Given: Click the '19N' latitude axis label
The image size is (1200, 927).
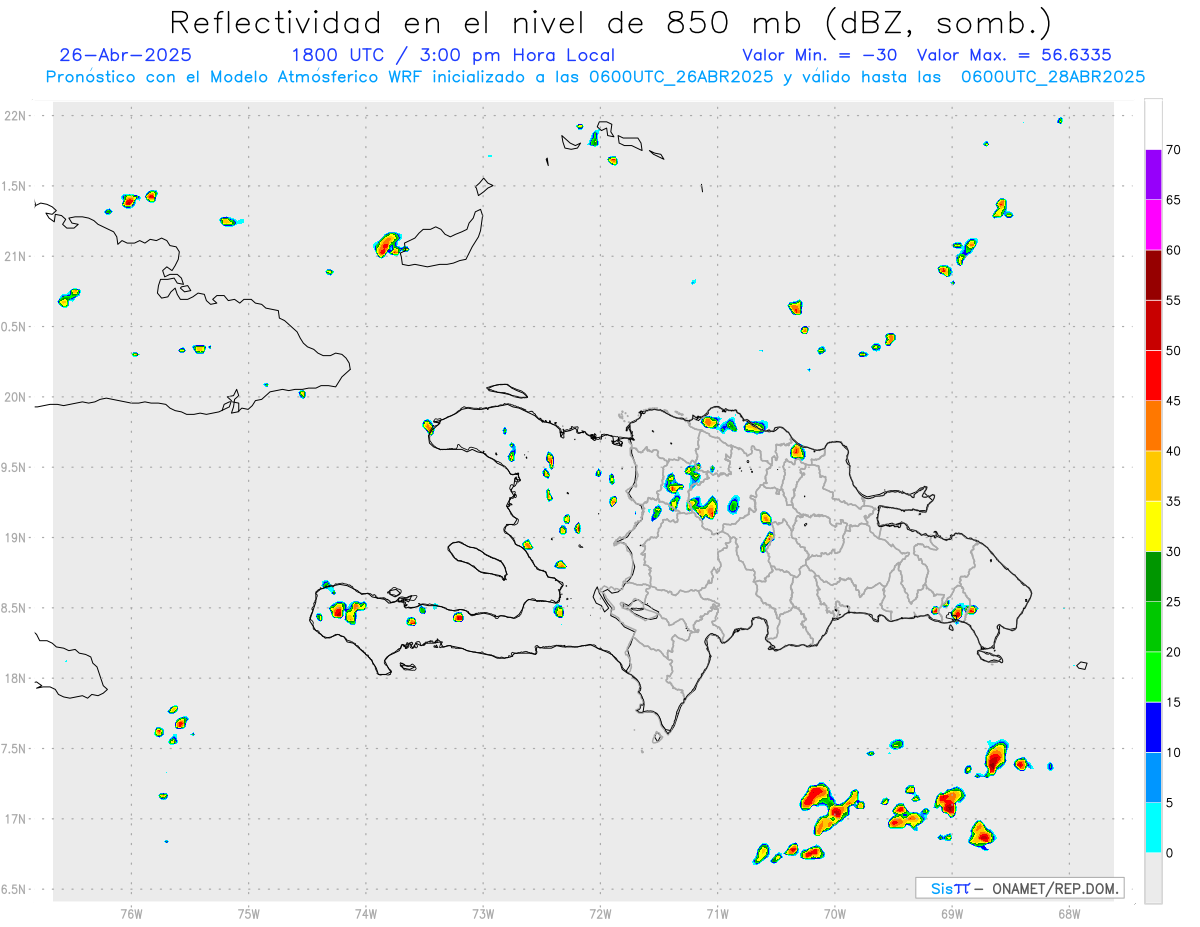Looking at the screenshot, I should click(x=17, y=538).
